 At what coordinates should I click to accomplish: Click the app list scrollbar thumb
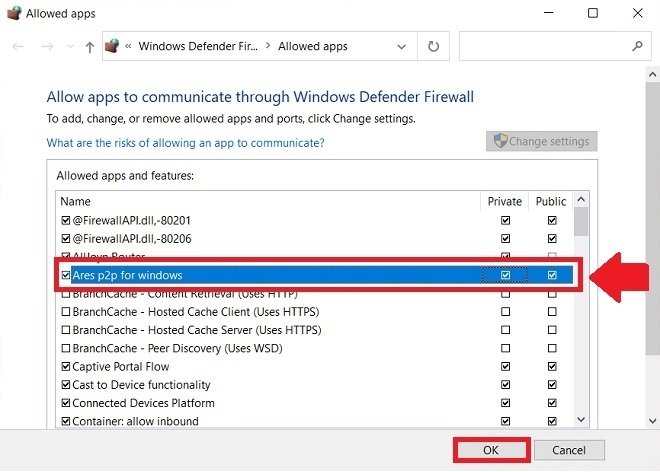tap(581, 221)
